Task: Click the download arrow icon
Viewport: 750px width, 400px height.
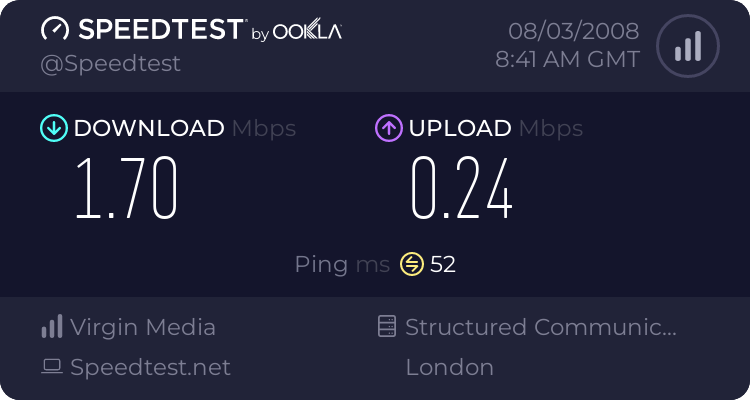Action: click(x=53, y=128)
